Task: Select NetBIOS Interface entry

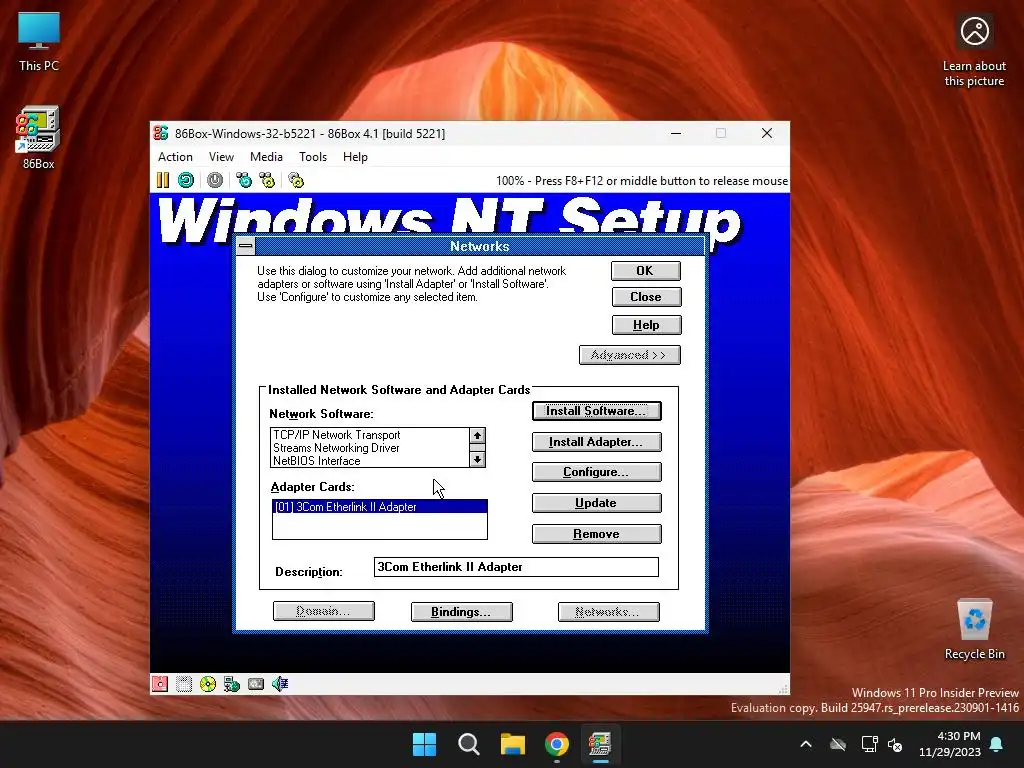Action: point(370,461)
